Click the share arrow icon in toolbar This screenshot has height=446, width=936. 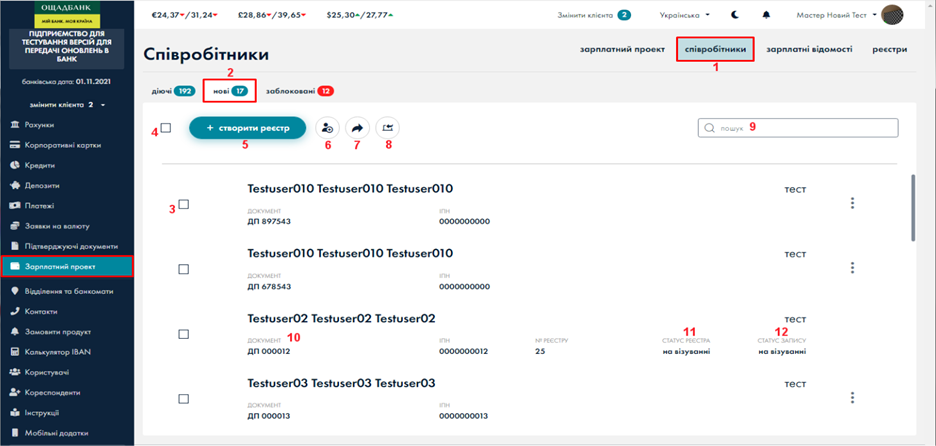point(357,128)
